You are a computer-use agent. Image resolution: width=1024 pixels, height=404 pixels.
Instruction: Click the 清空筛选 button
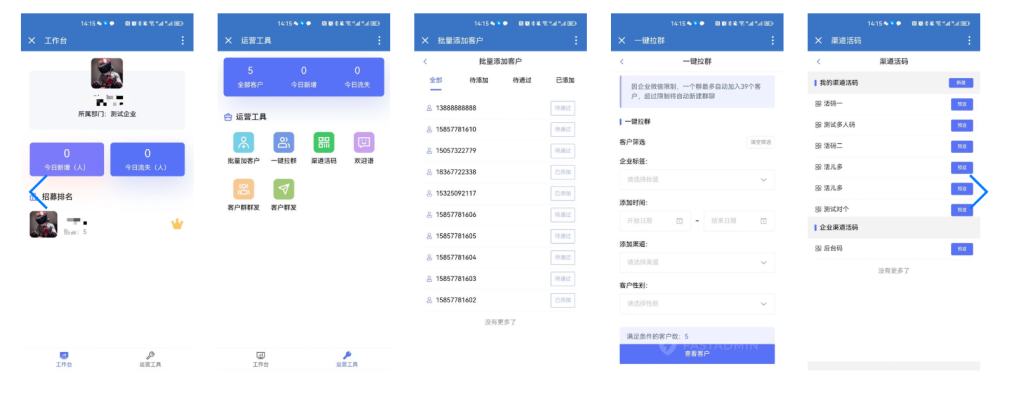click(760, 142)
